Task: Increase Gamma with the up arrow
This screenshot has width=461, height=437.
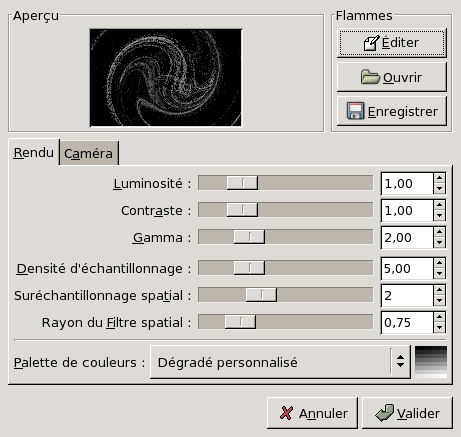Action: point(439,232)
